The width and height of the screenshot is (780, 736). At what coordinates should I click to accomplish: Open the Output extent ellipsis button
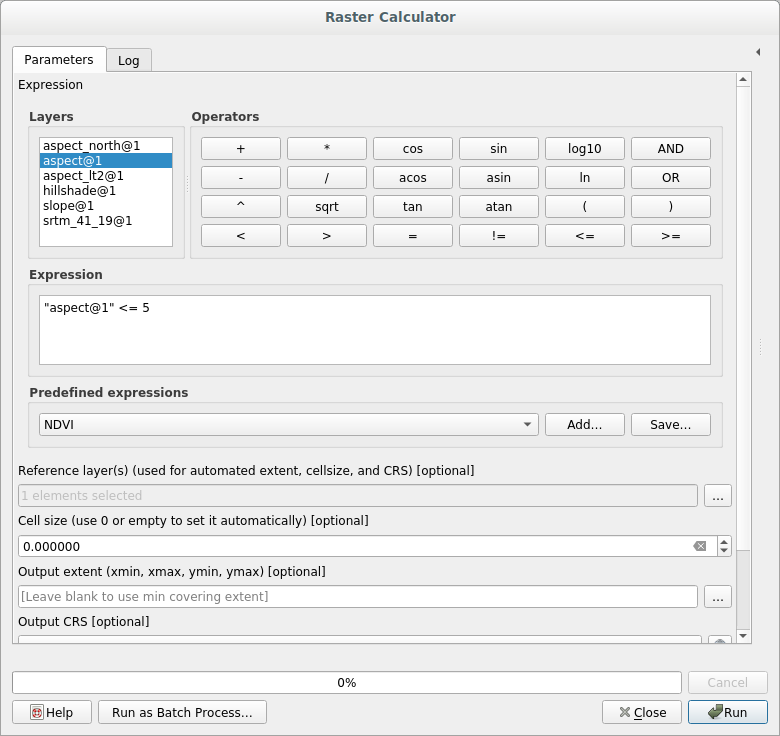pos(717,597)
